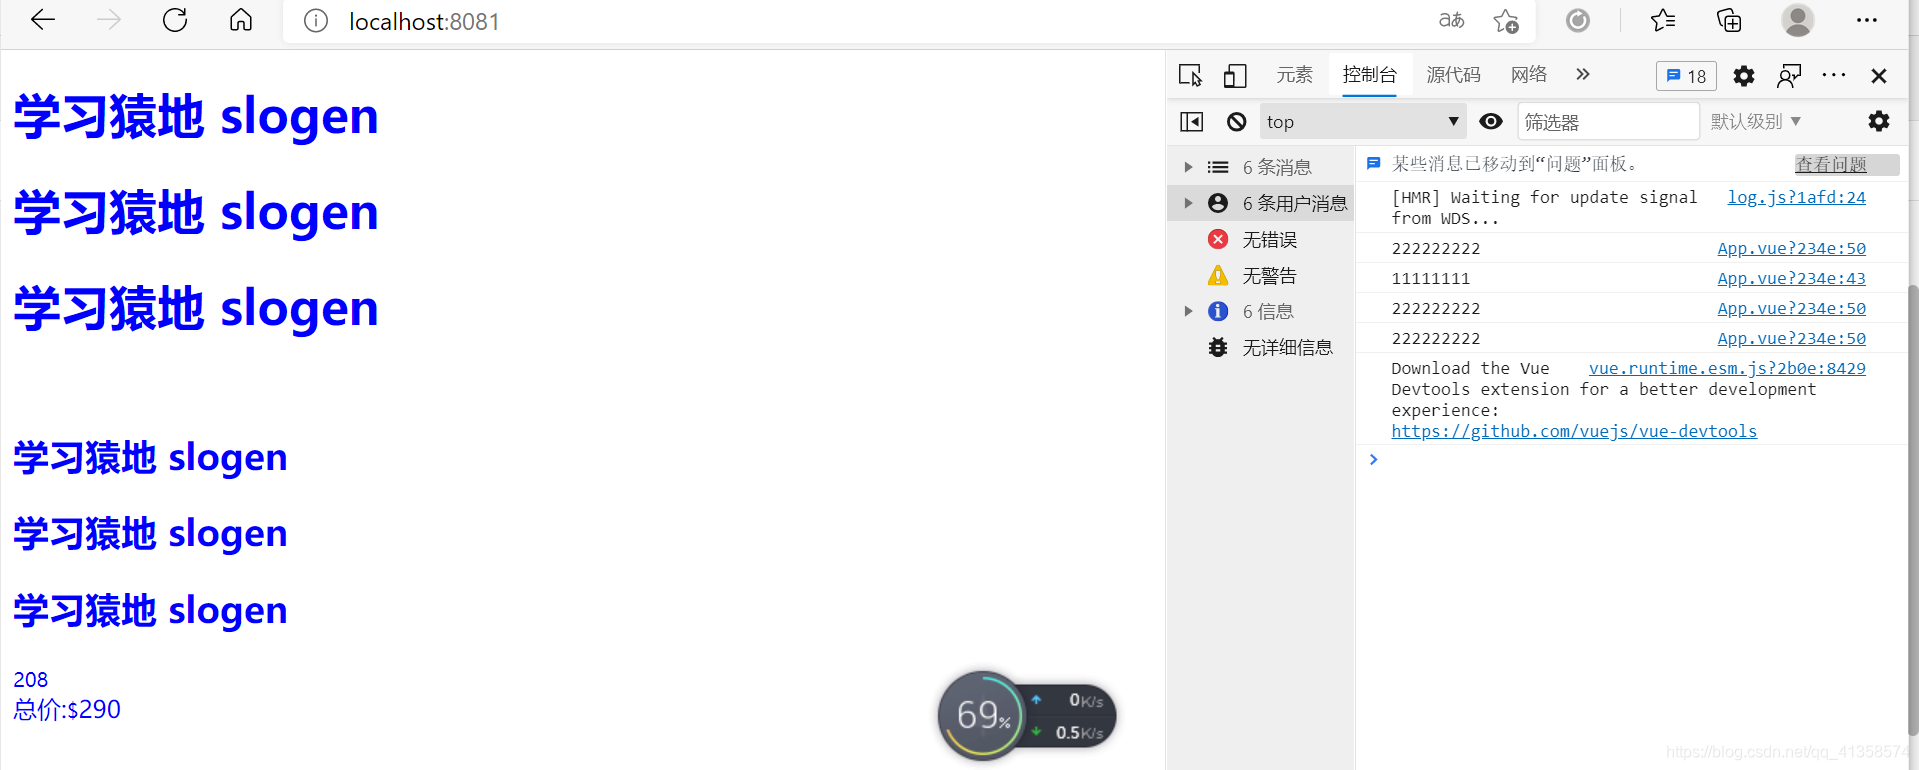This screenshot has width=1919, height=770.
Task: Add this page to favorites star icon
Action: (x=1506, y=21)
